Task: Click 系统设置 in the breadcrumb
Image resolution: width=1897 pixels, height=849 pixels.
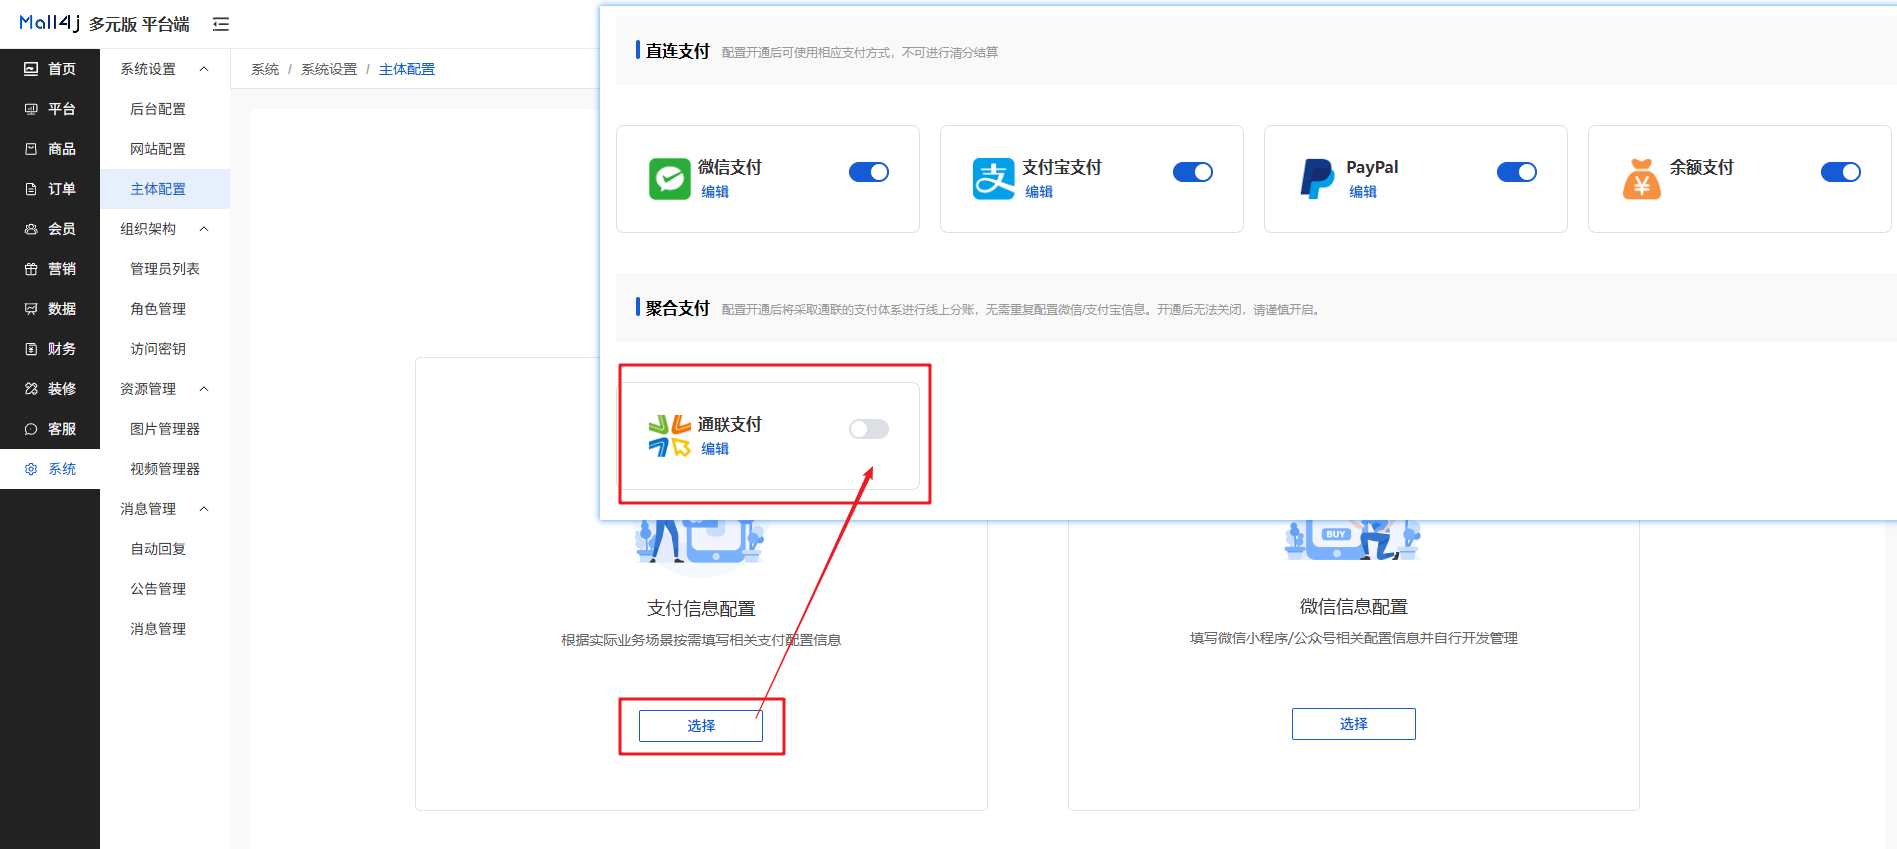Action: click(x=329, y=69)
